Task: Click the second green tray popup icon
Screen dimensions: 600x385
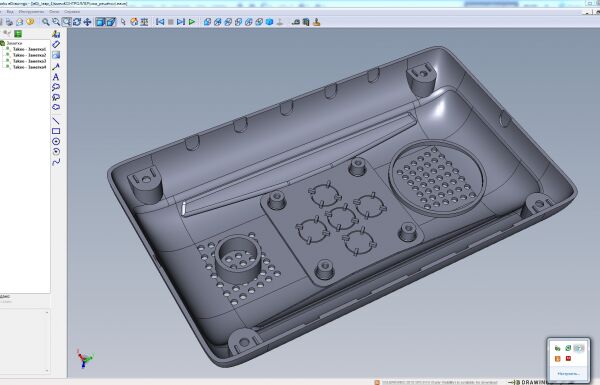Action: click(x=568, y=348)
